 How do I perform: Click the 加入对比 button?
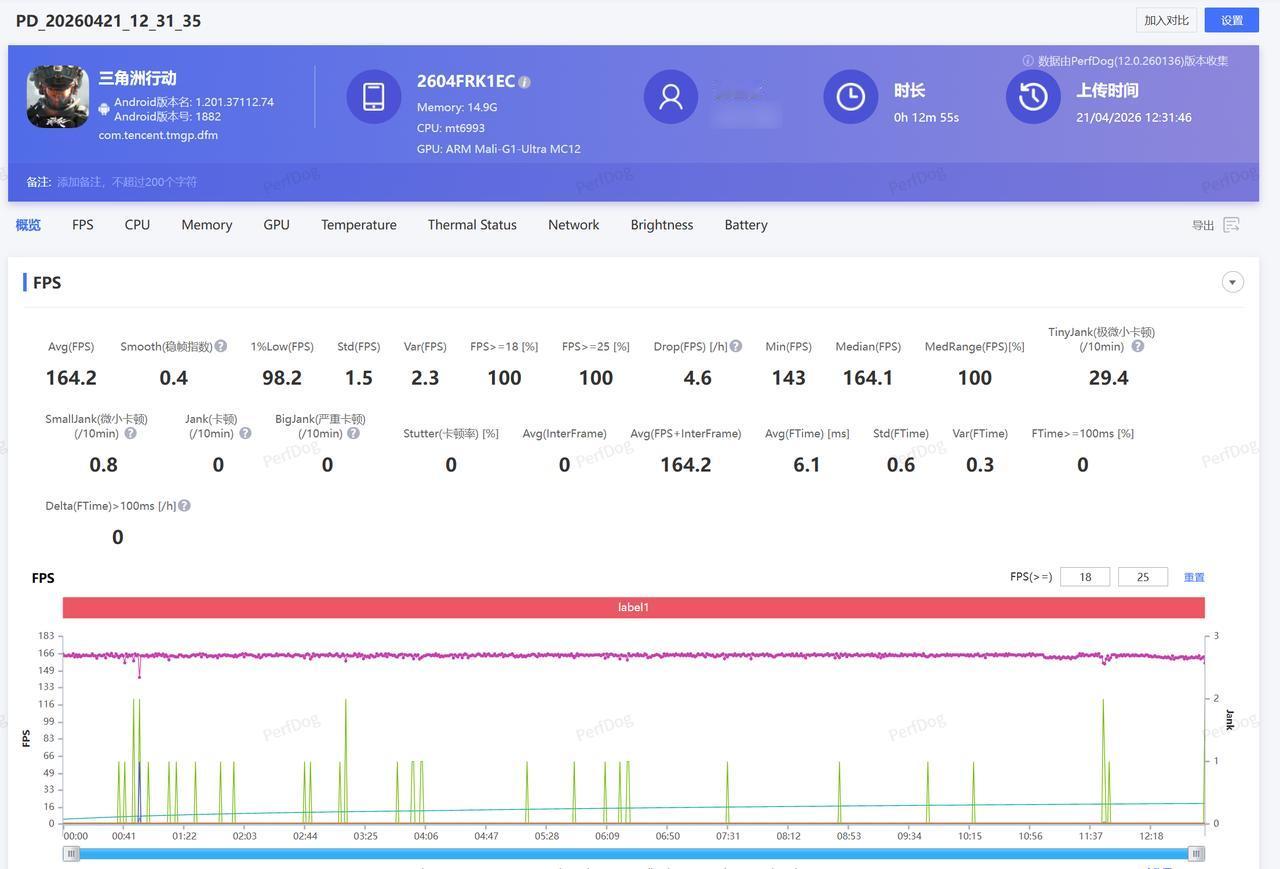(1166, 20)
